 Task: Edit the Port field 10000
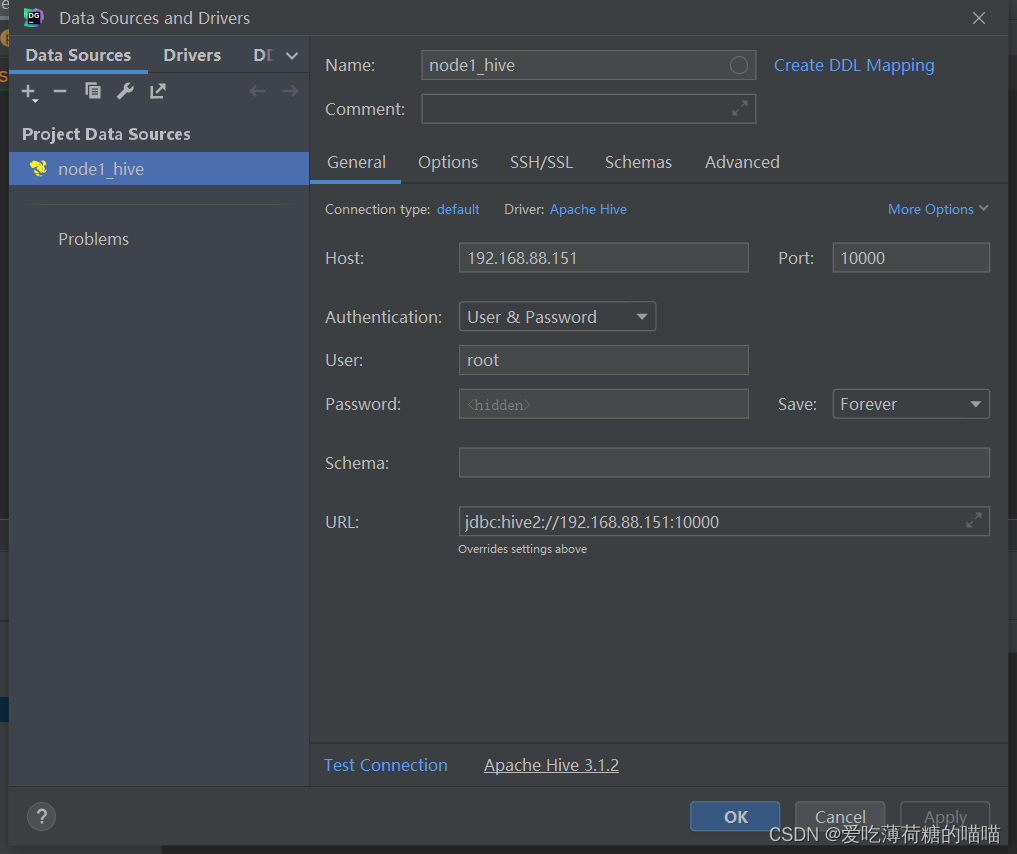point(911,257)
